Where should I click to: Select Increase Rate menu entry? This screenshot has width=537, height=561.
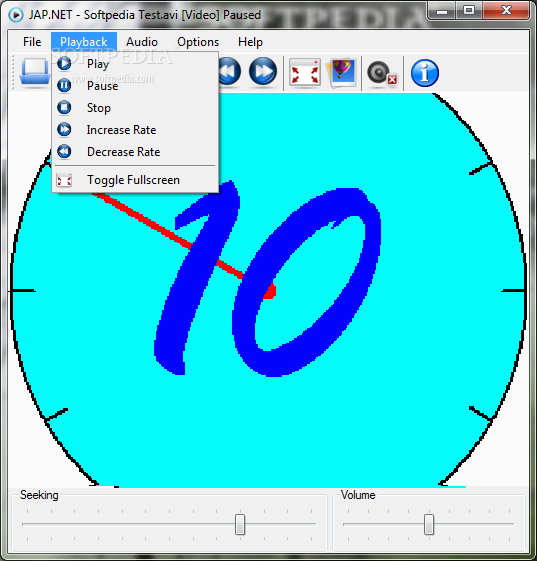click(x=135, y=130)
